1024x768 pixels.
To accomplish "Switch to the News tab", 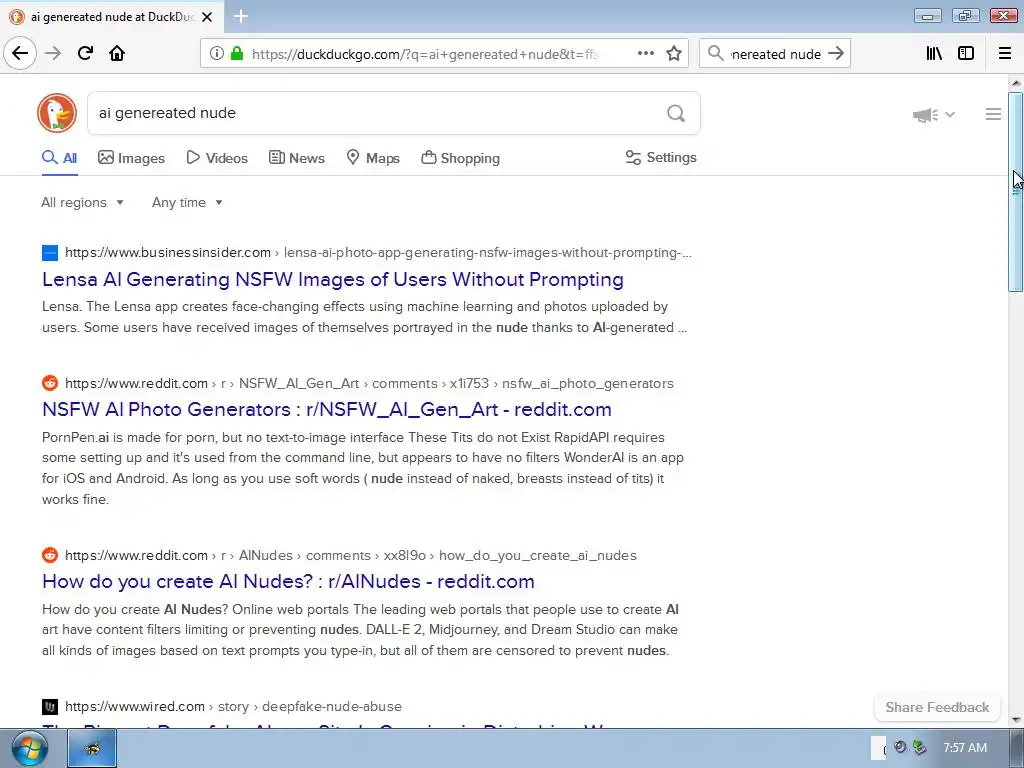I will [x=296, y=158].
